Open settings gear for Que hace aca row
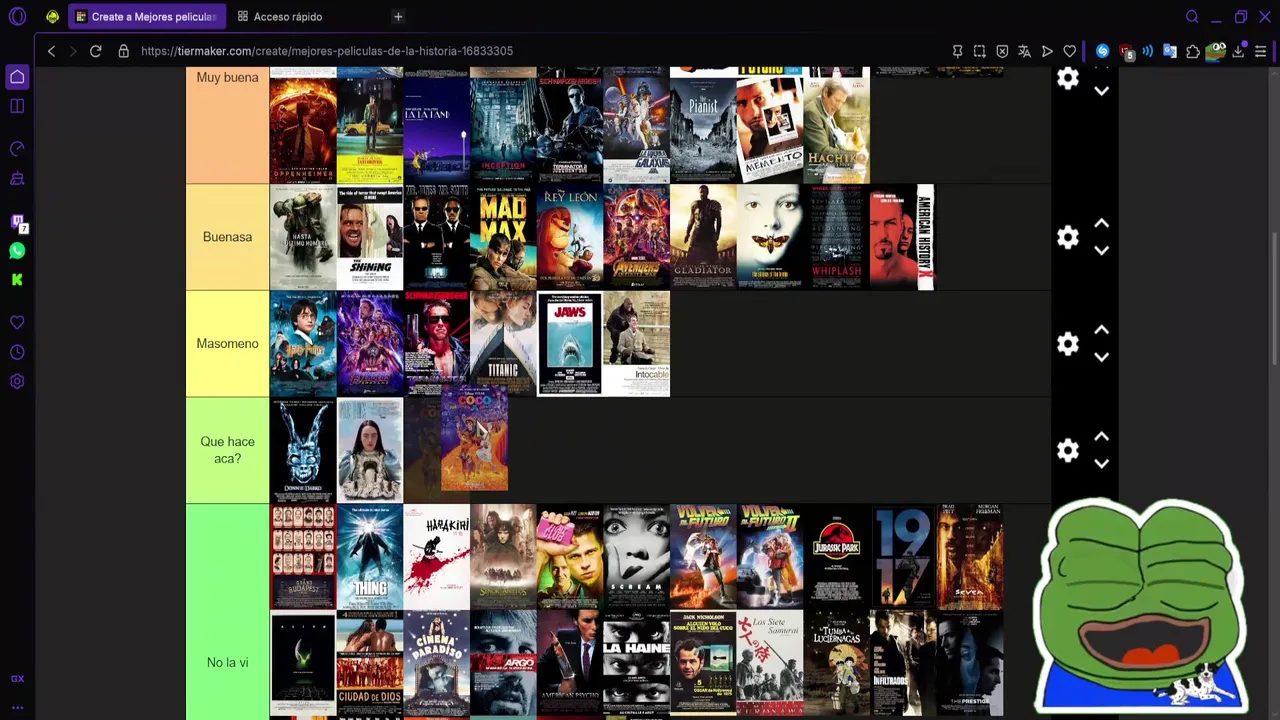1280x720 pixels. (x=1068, y=450)
